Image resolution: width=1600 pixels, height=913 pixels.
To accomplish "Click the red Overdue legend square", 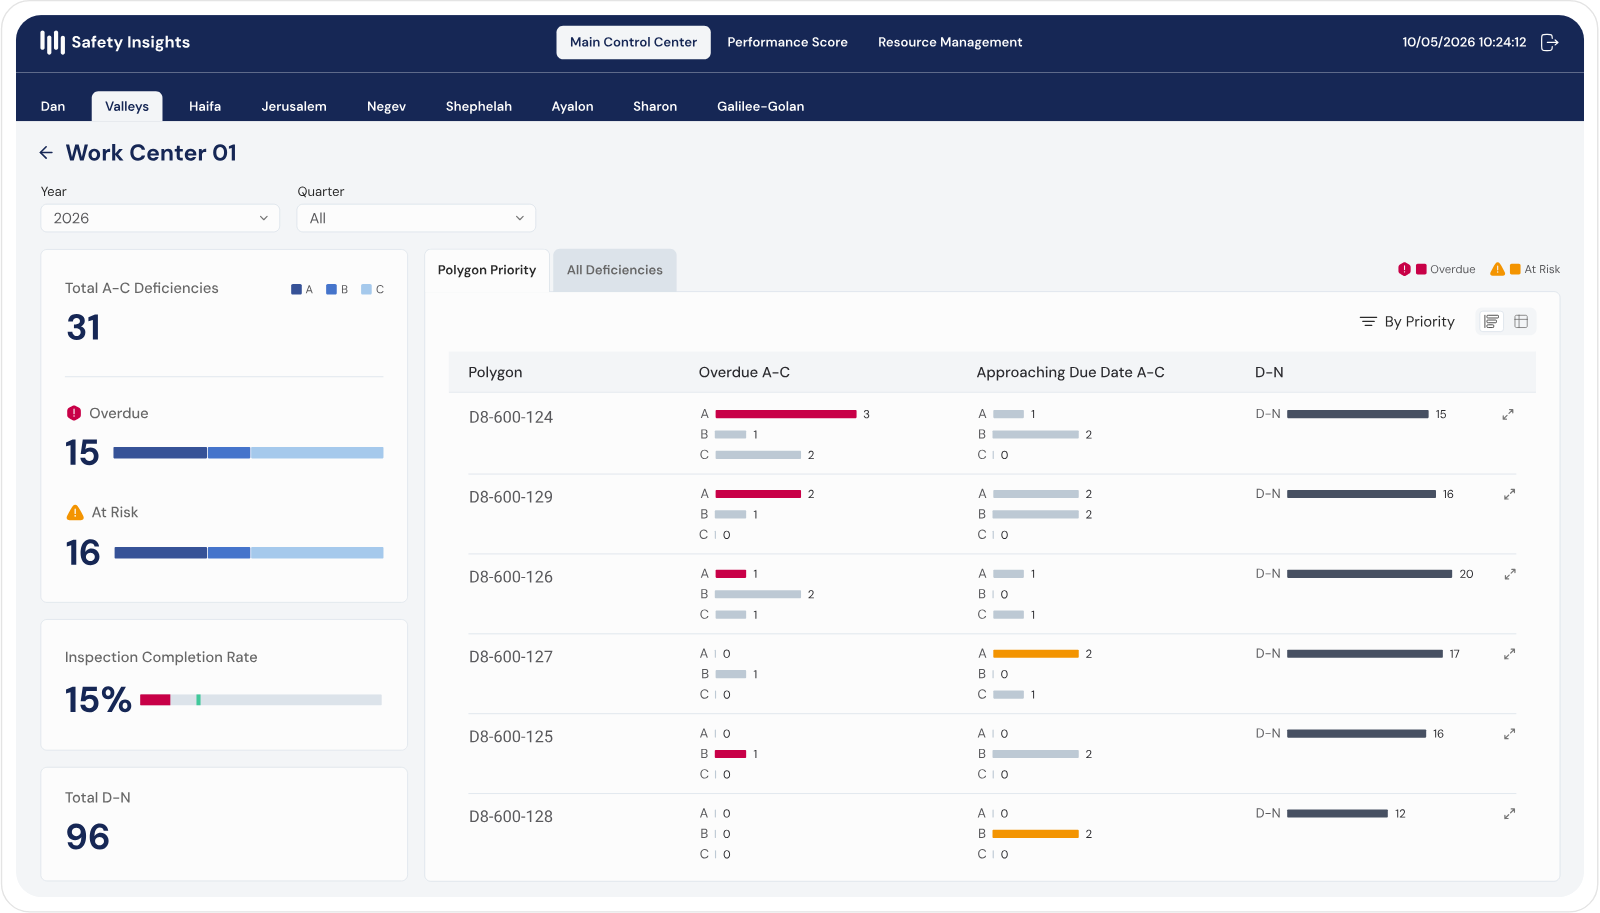I will (x=1421, y=269).
